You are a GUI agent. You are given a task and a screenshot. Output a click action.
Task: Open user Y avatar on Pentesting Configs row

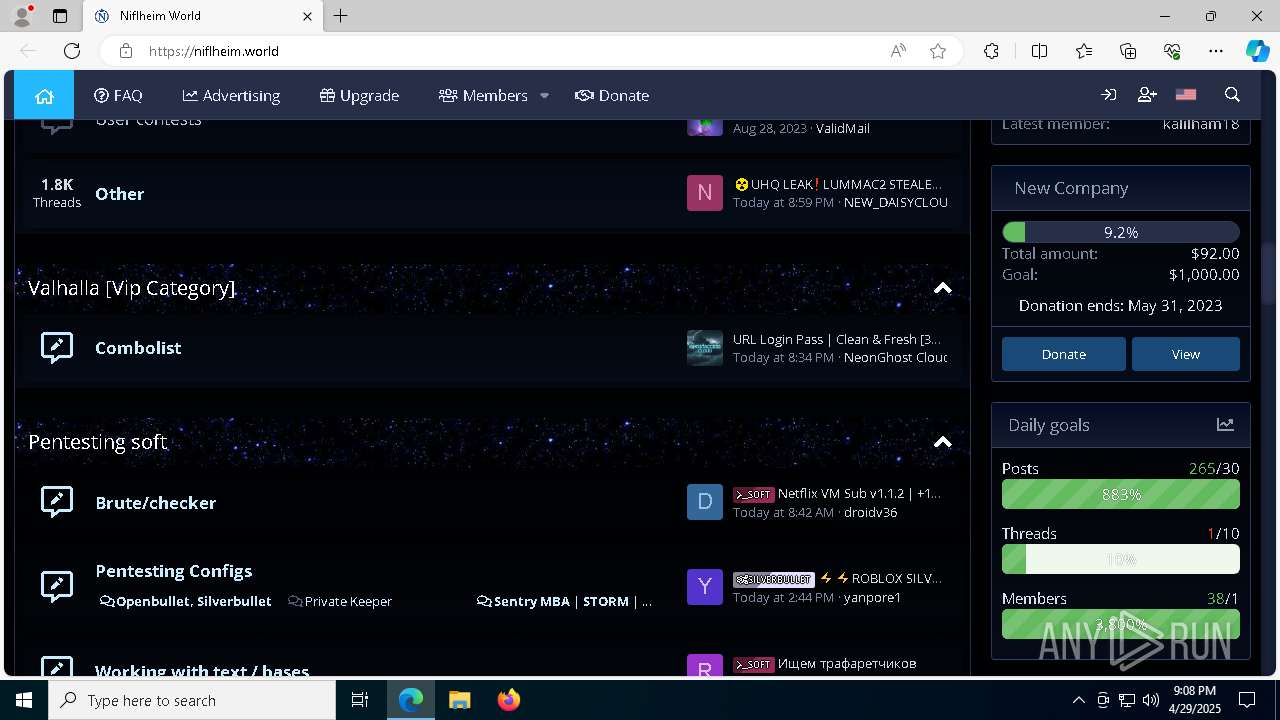pyautogui.click(x=705, y=587)
